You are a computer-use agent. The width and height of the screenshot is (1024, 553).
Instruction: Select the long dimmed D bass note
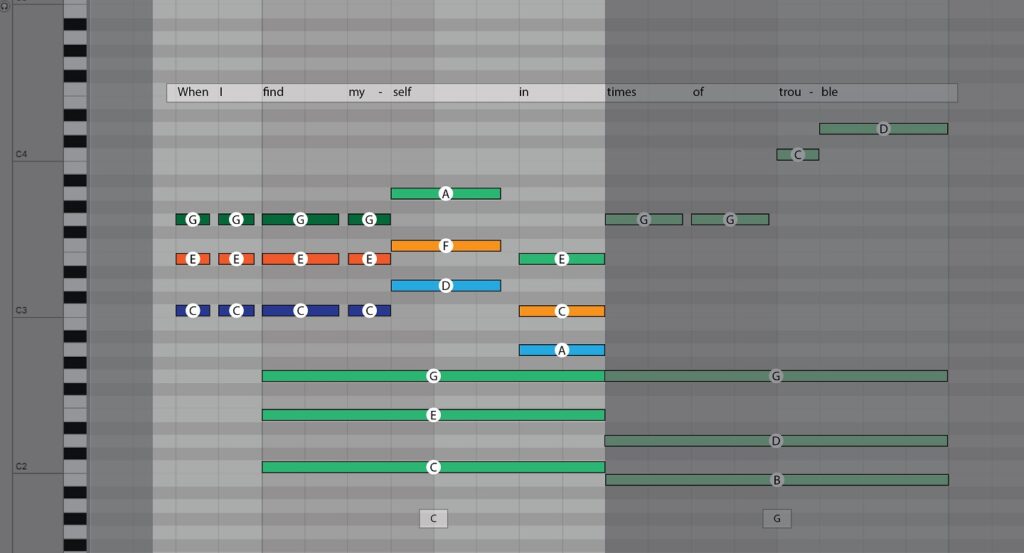pos(776,441)
